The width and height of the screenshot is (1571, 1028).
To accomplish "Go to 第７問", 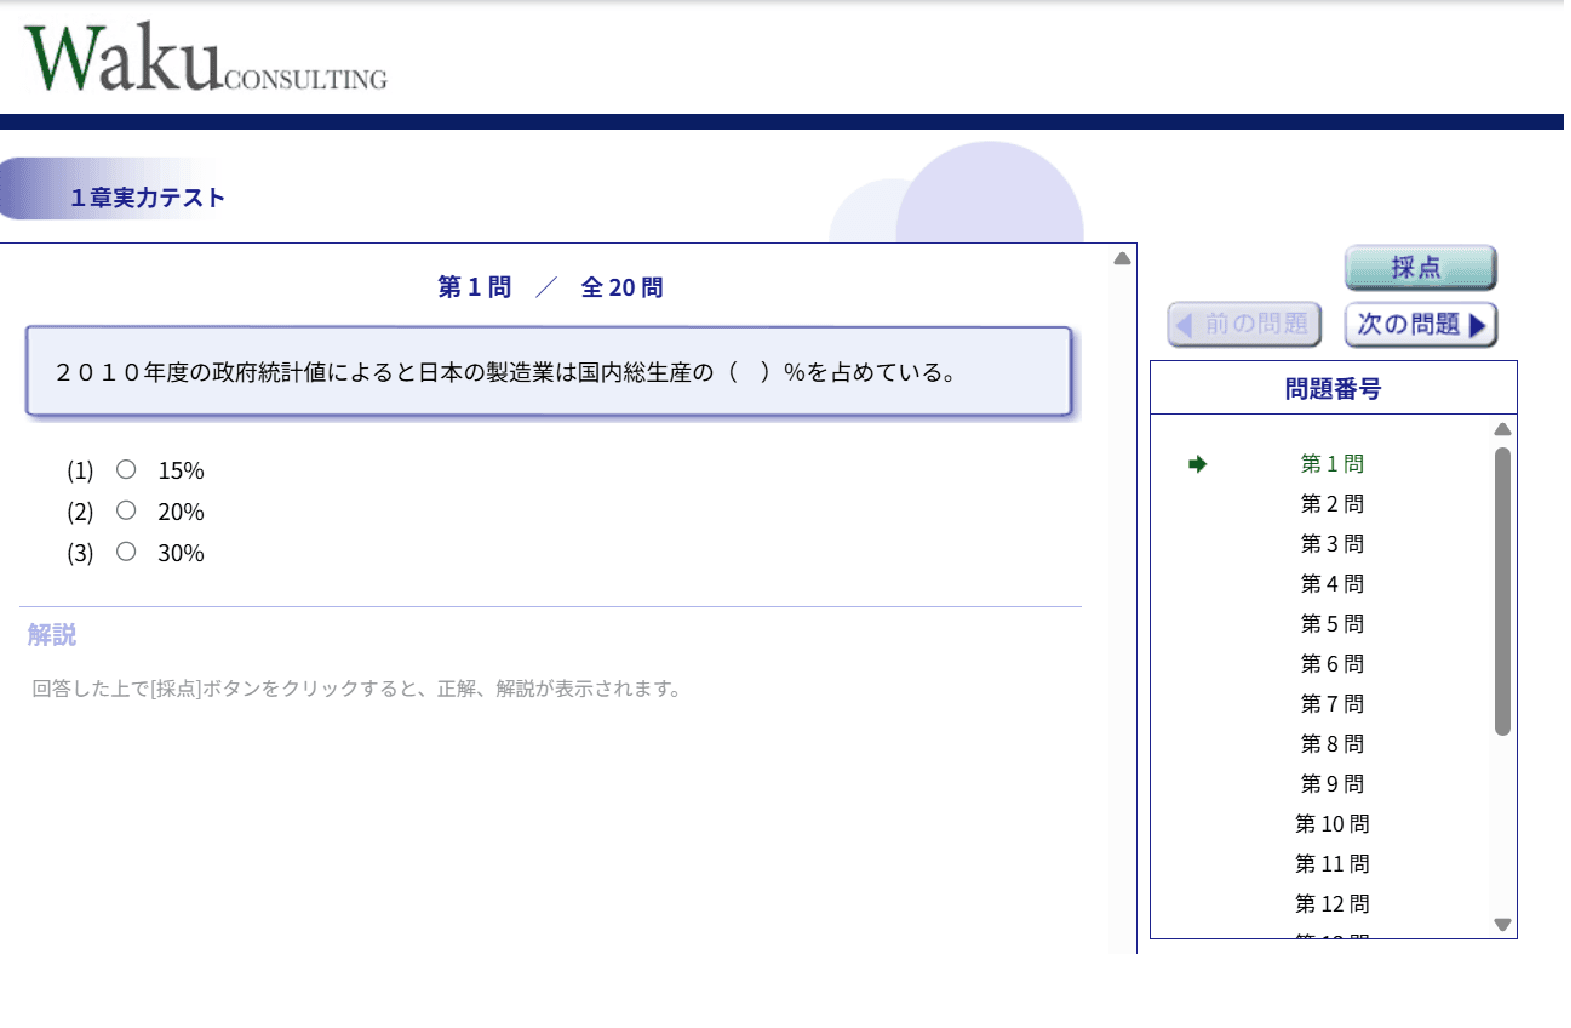I will click(x=1332, y=704).
